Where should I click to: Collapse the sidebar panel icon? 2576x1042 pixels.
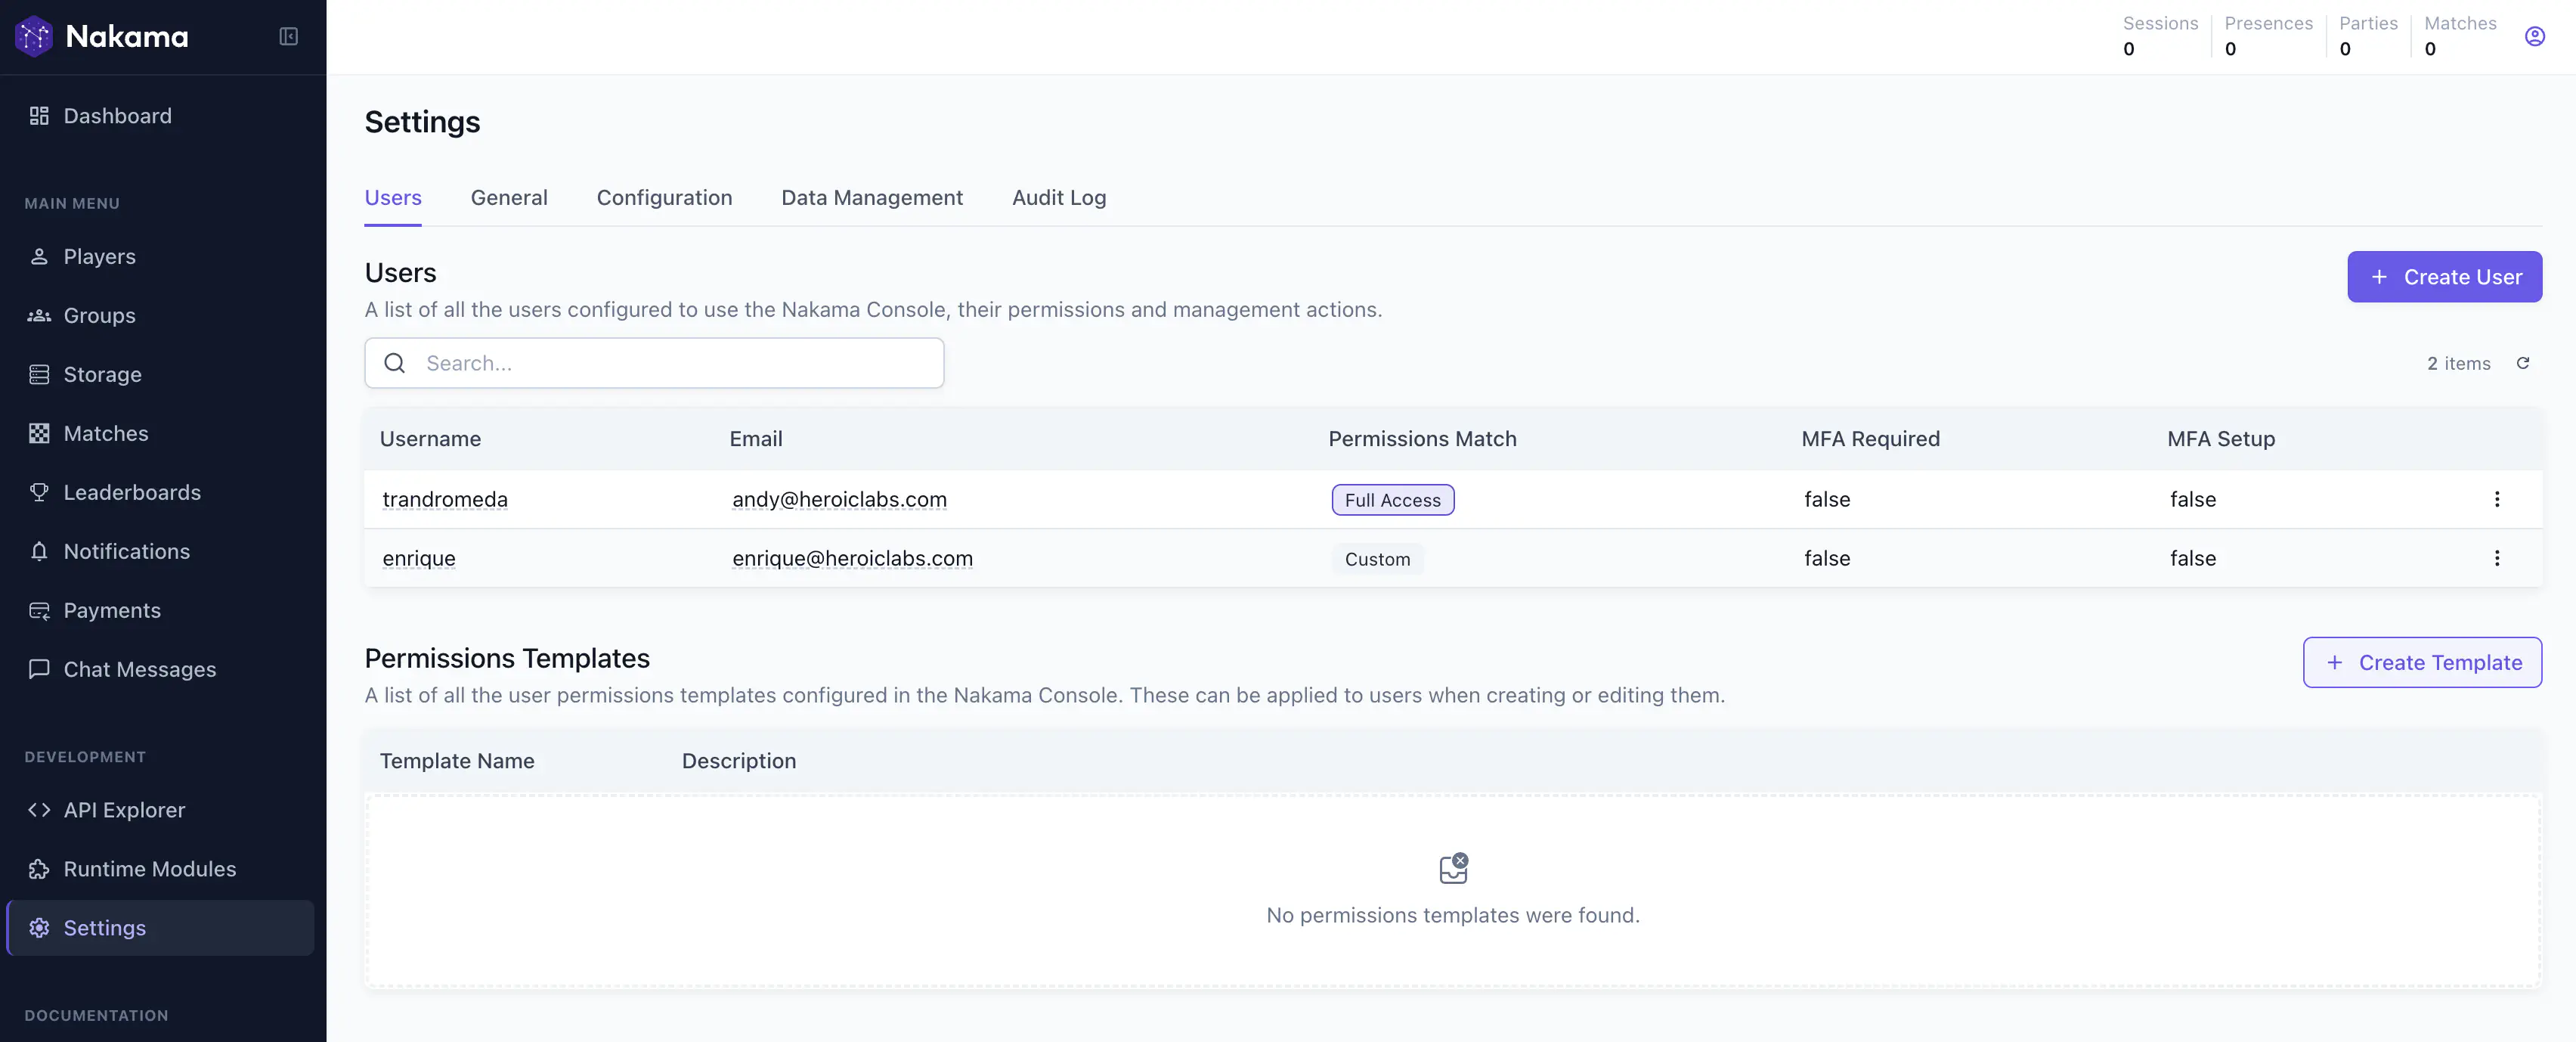288,36
